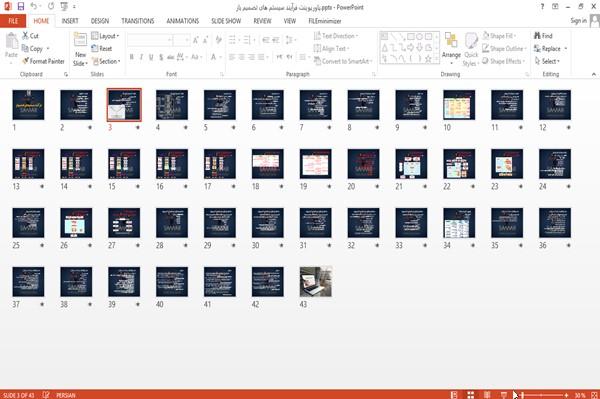The width and height of the screenshot is (600, 399).
Task: Switch to the SLIDE SHOW tab
Action: point(226,21)
